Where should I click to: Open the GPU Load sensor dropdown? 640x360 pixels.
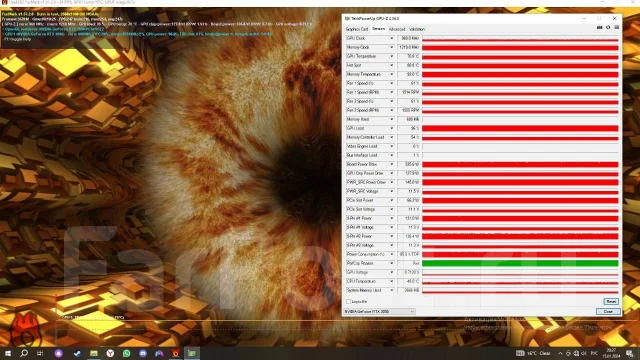391,128
